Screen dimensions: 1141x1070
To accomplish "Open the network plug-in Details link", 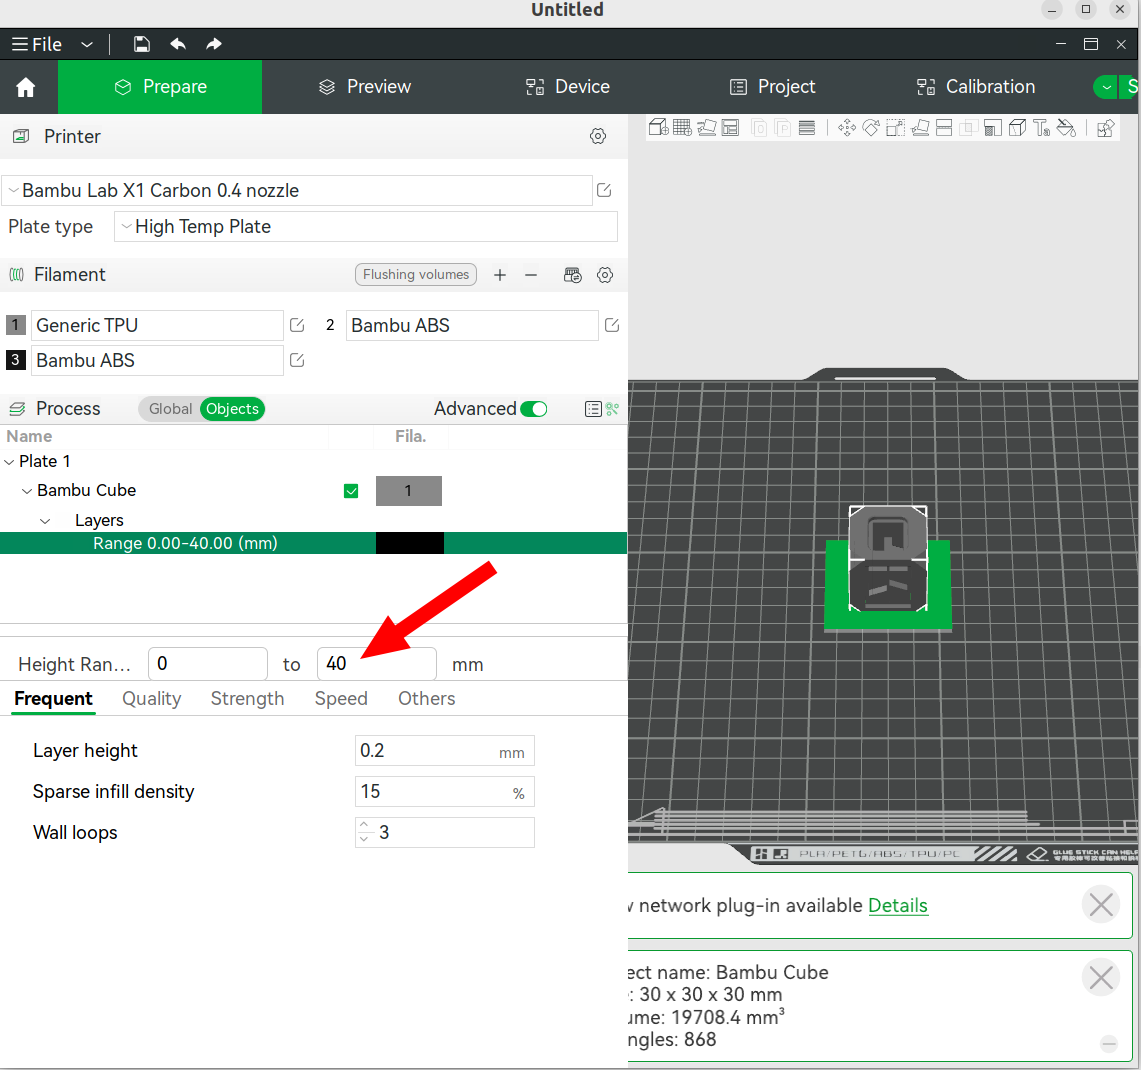I will 898,905.
